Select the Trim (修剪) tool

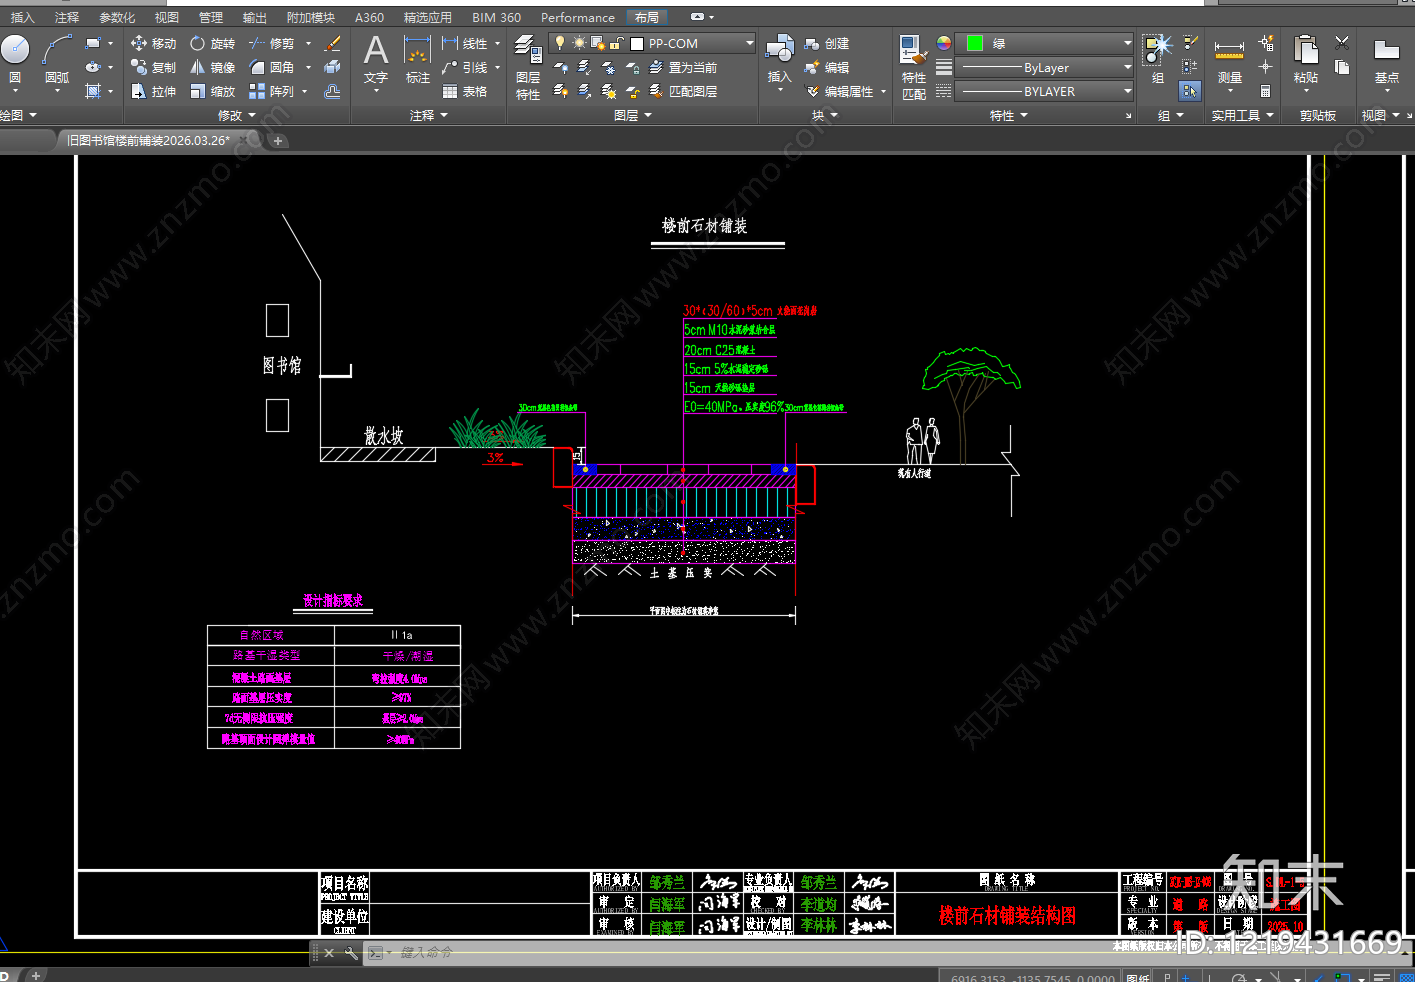pos(272,44)
